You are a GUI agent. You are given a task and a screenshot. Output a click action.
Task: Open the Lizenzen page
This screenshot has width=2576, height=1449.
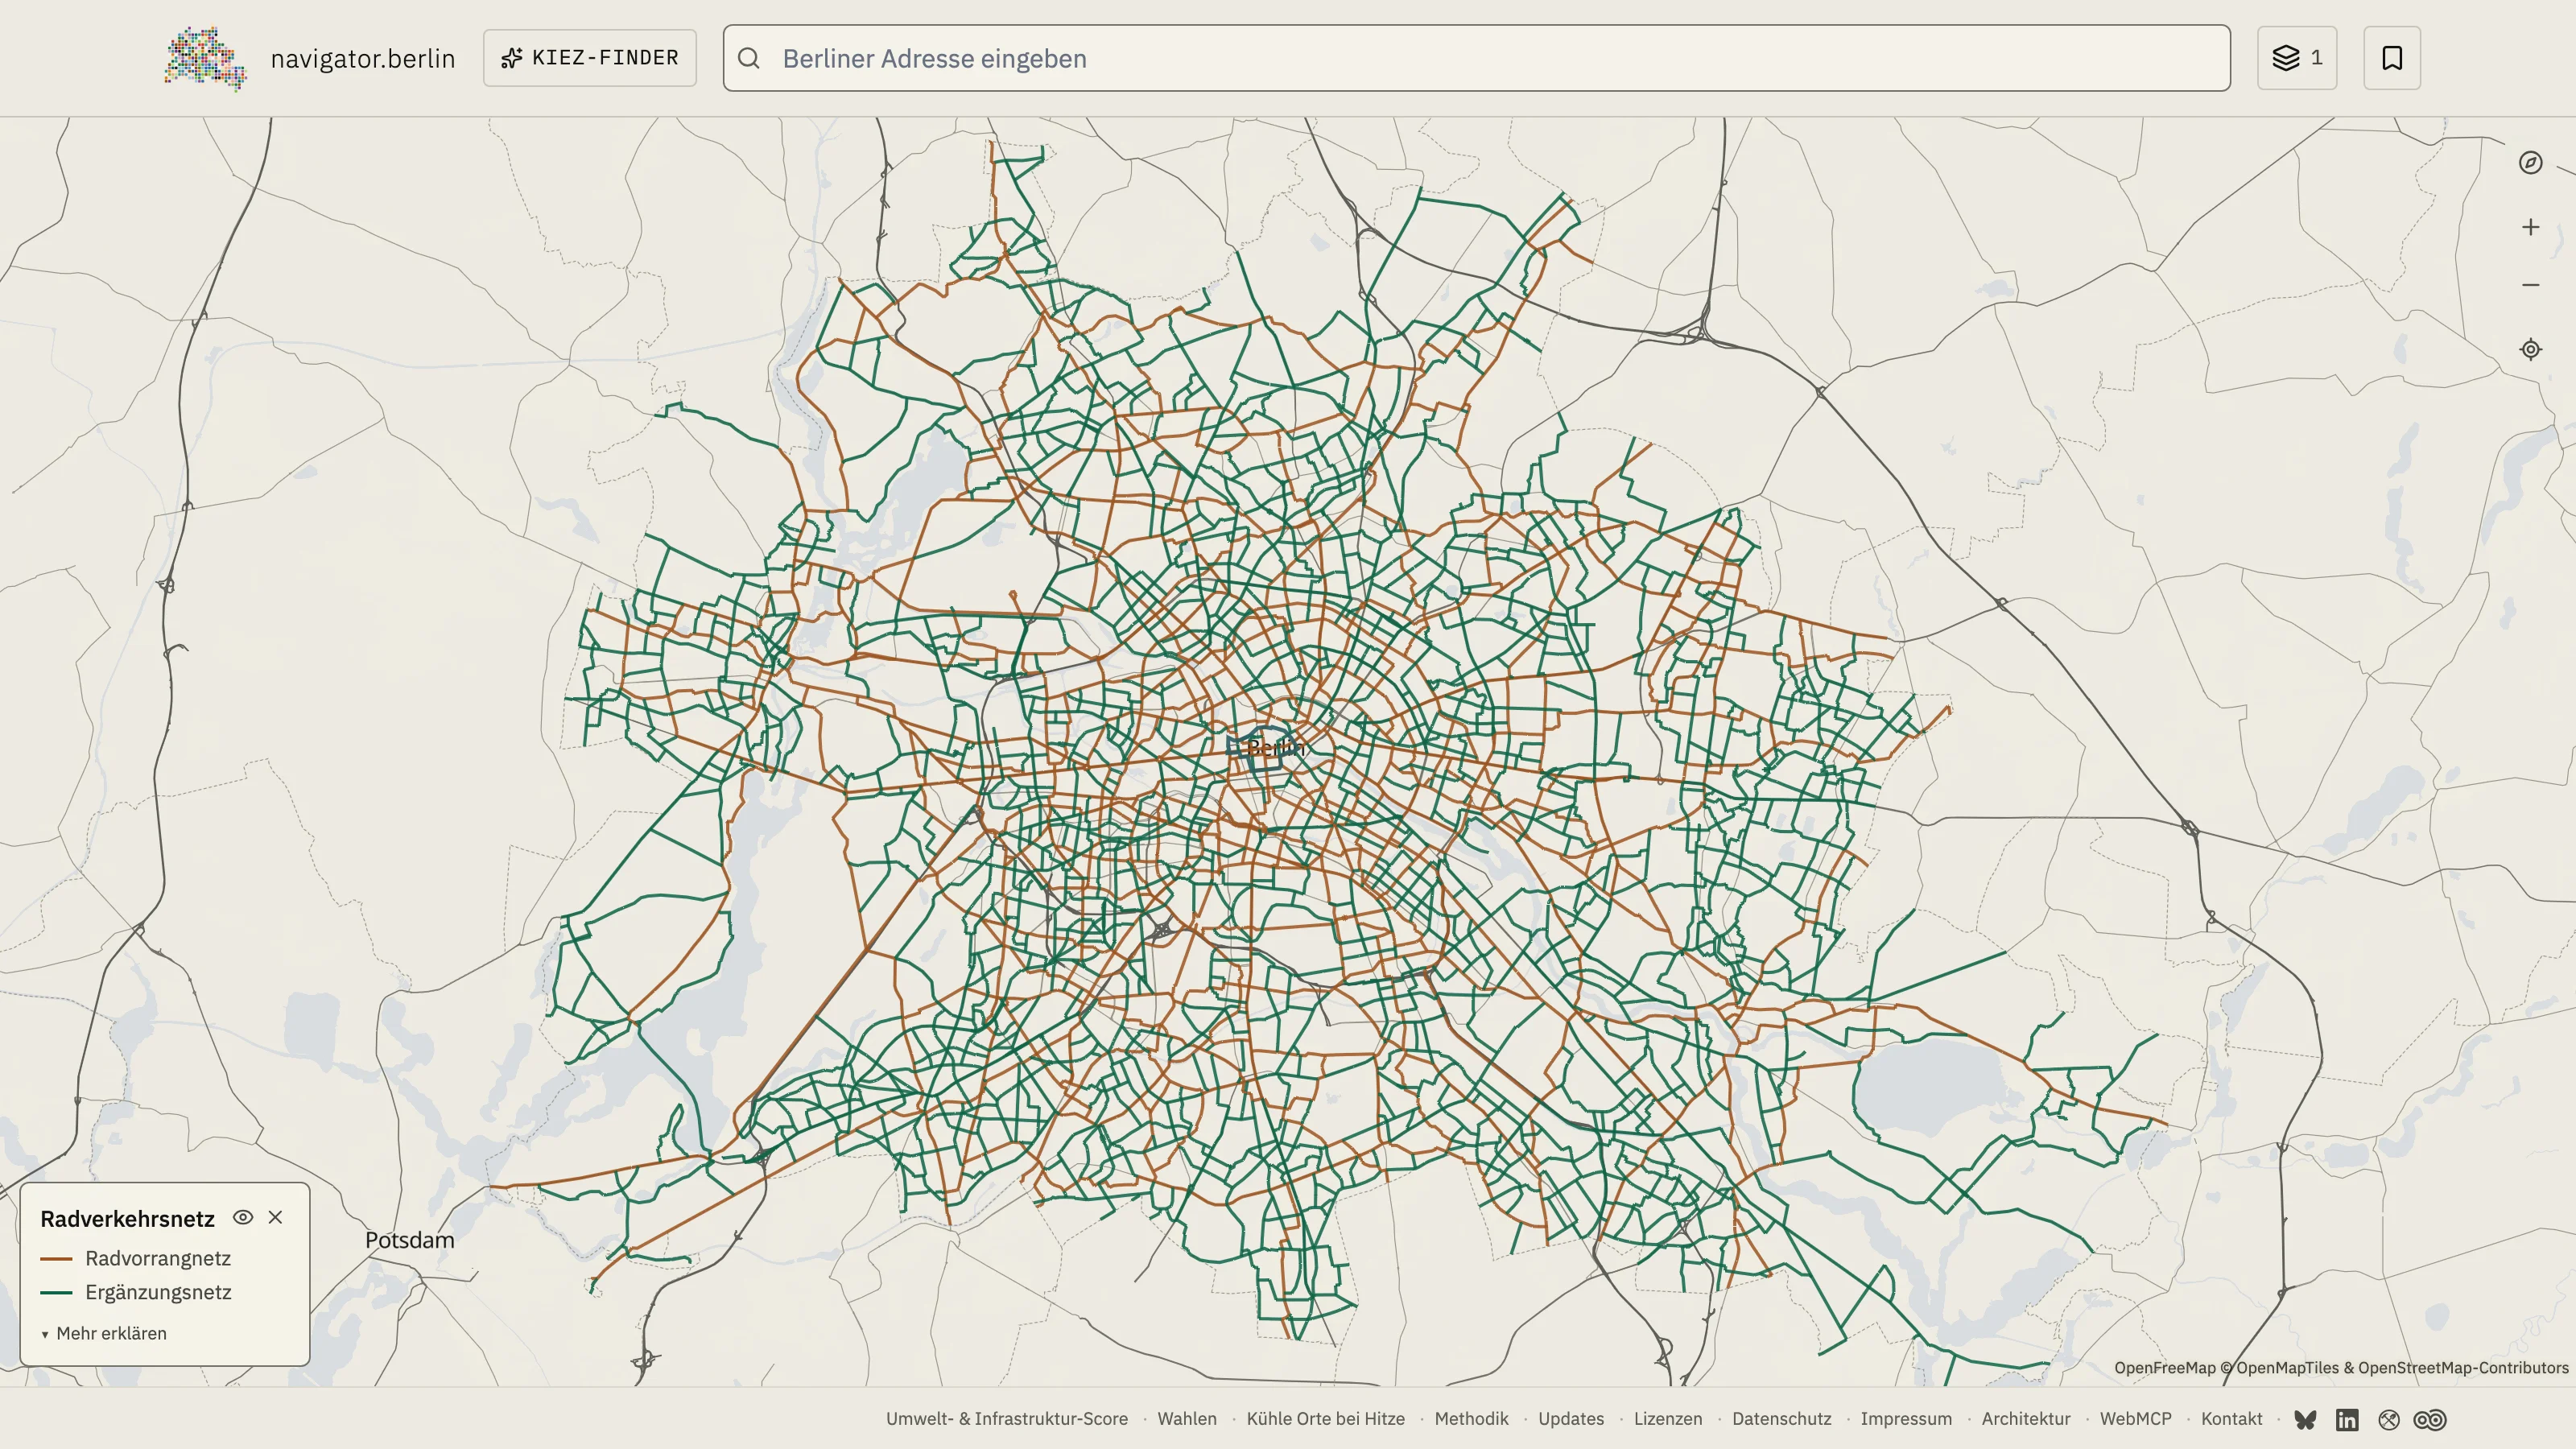click(x=1668, y=1419)
